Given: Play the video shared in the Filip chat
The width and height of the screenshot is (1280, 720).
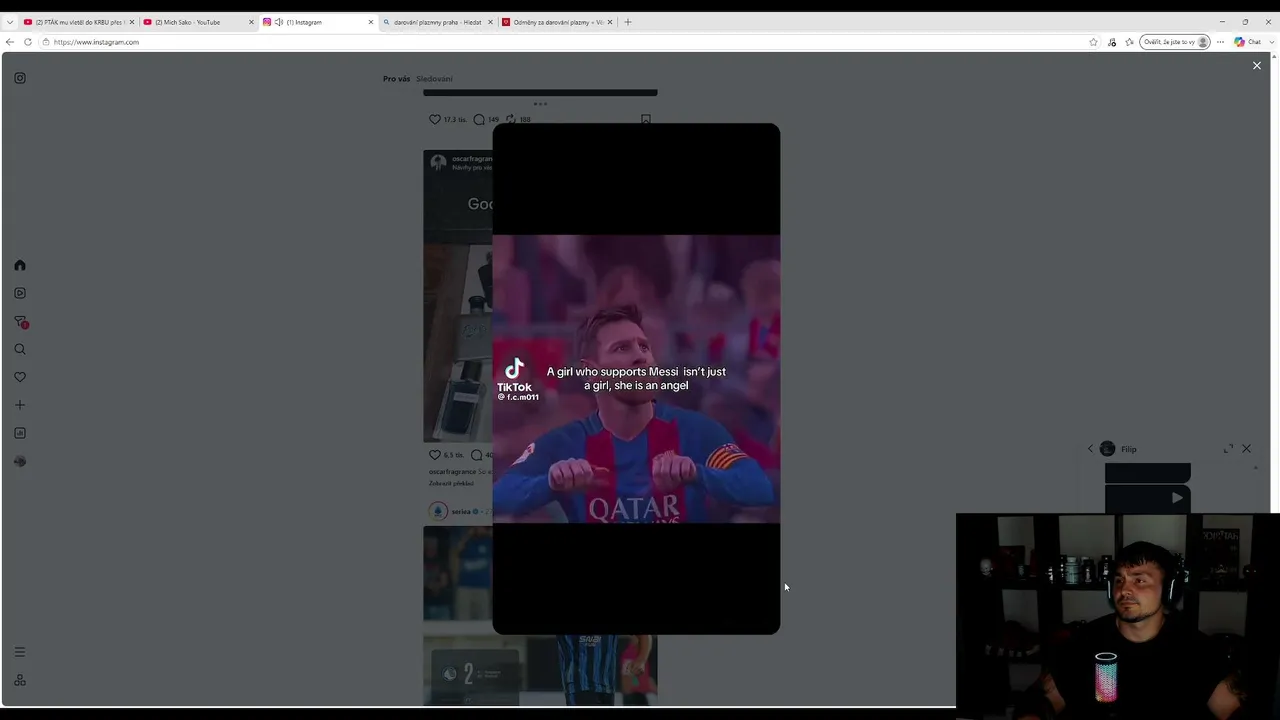Looking at the screenshot, I should coord(1177,497).
